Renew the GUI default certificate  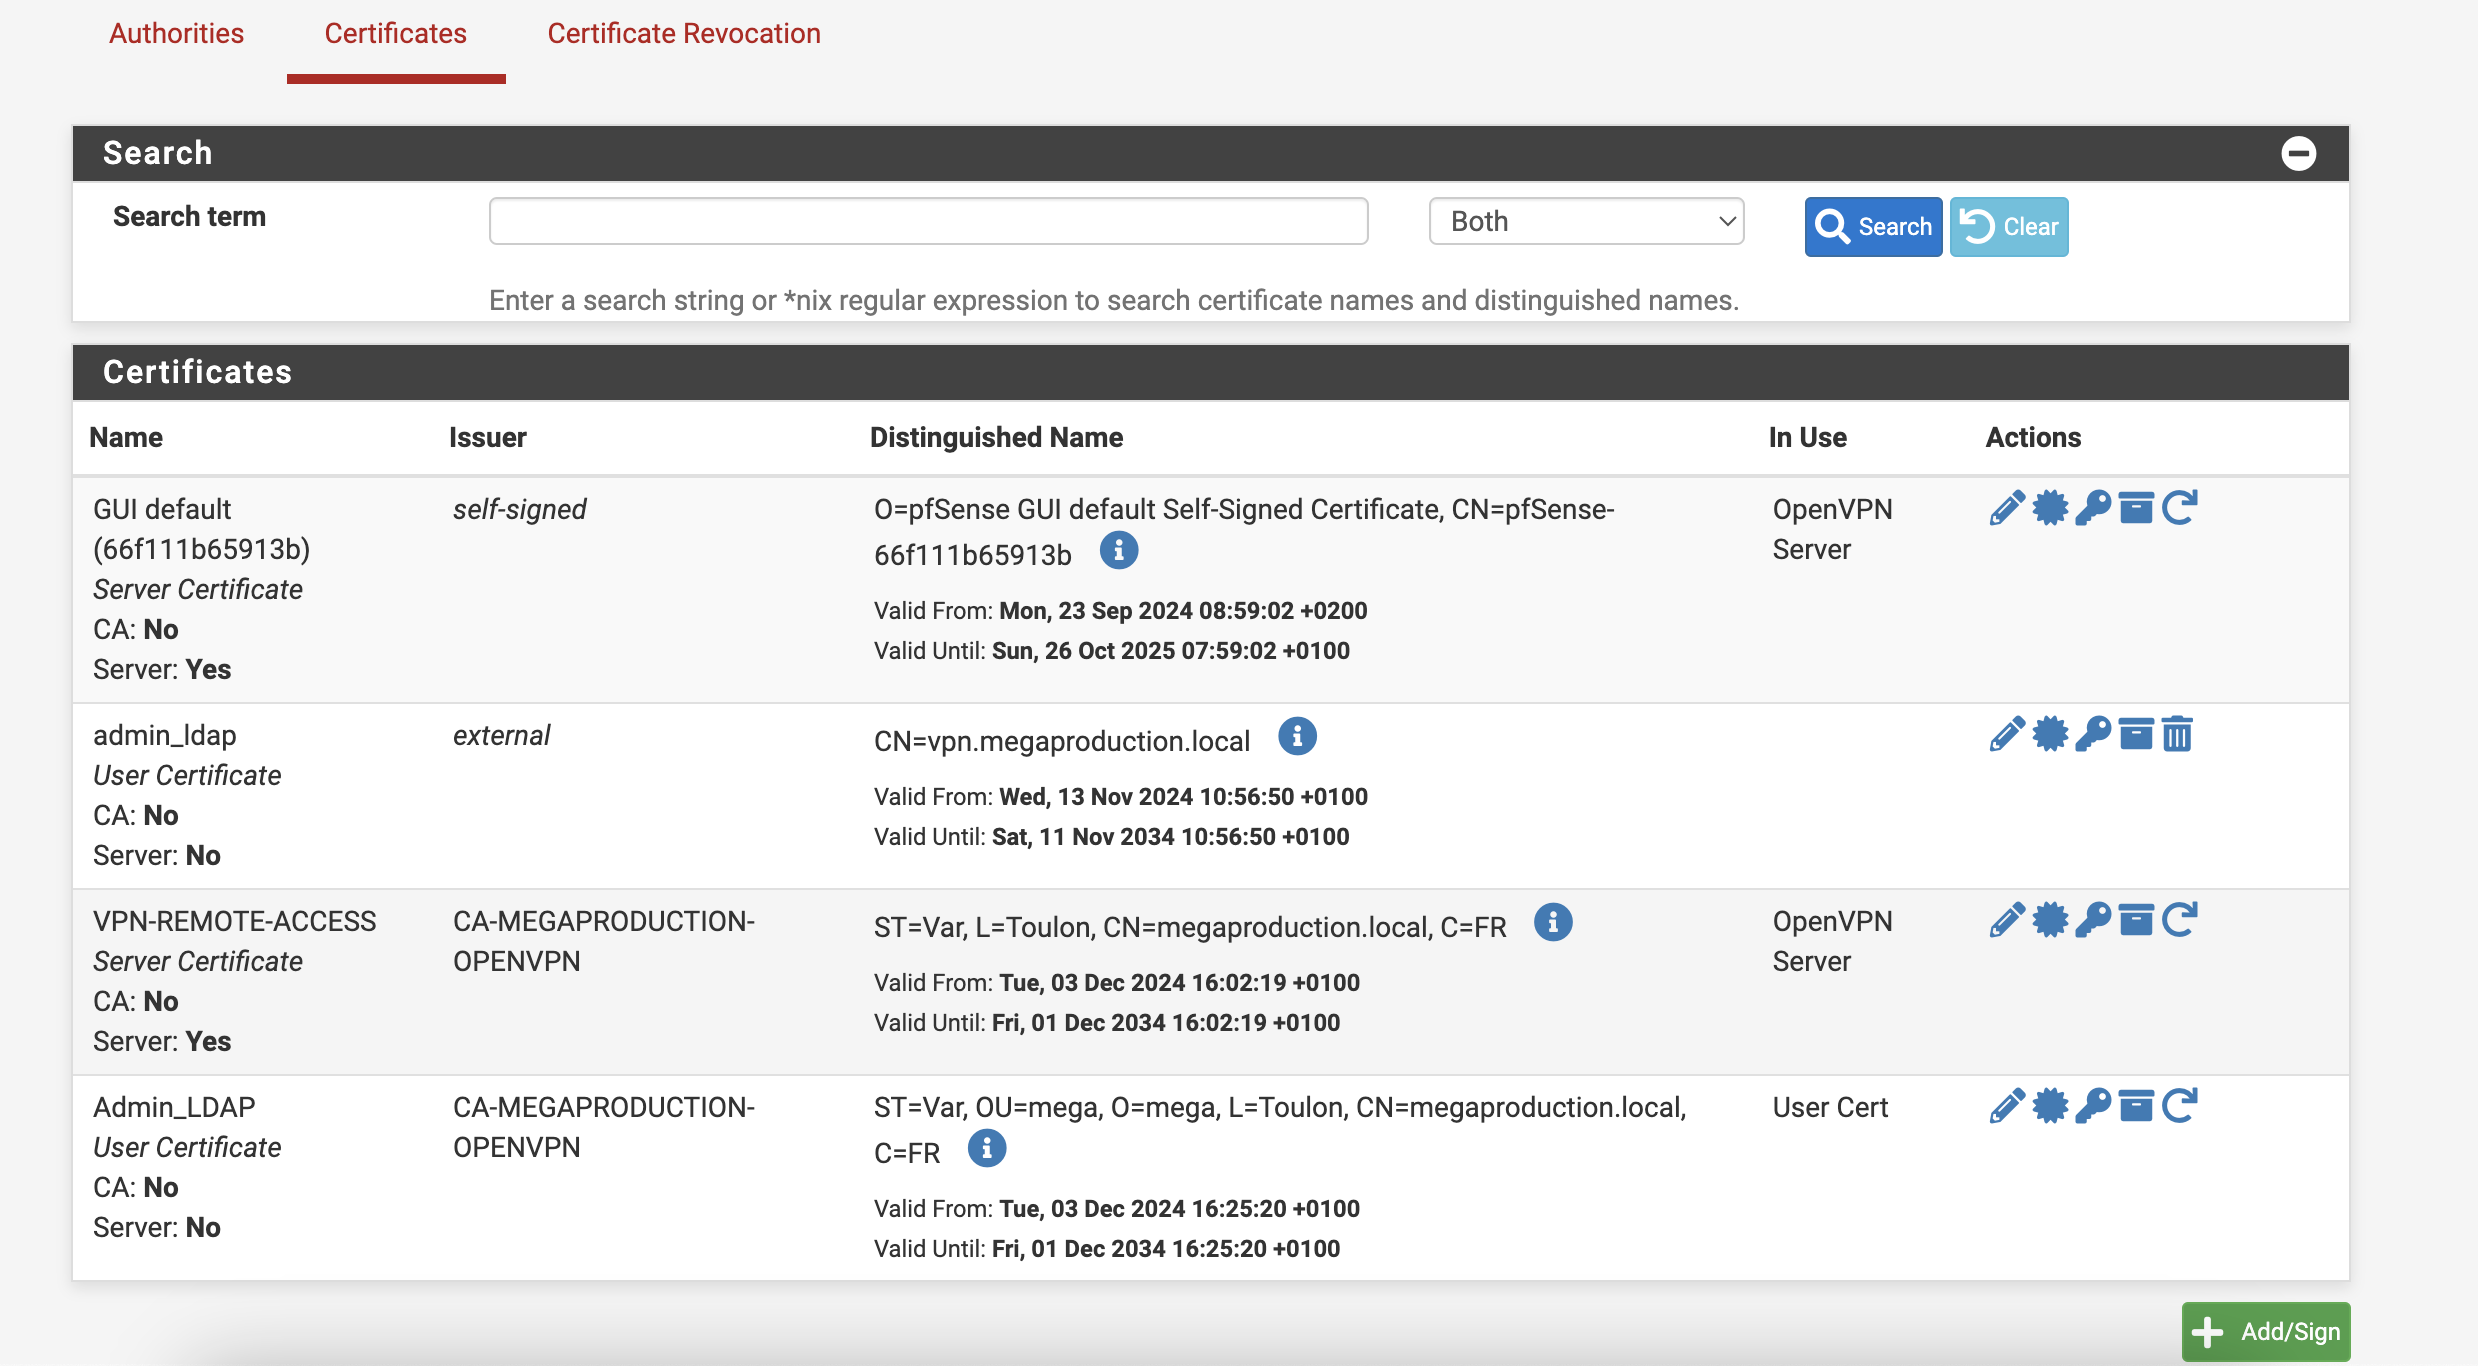(2180, 508)
